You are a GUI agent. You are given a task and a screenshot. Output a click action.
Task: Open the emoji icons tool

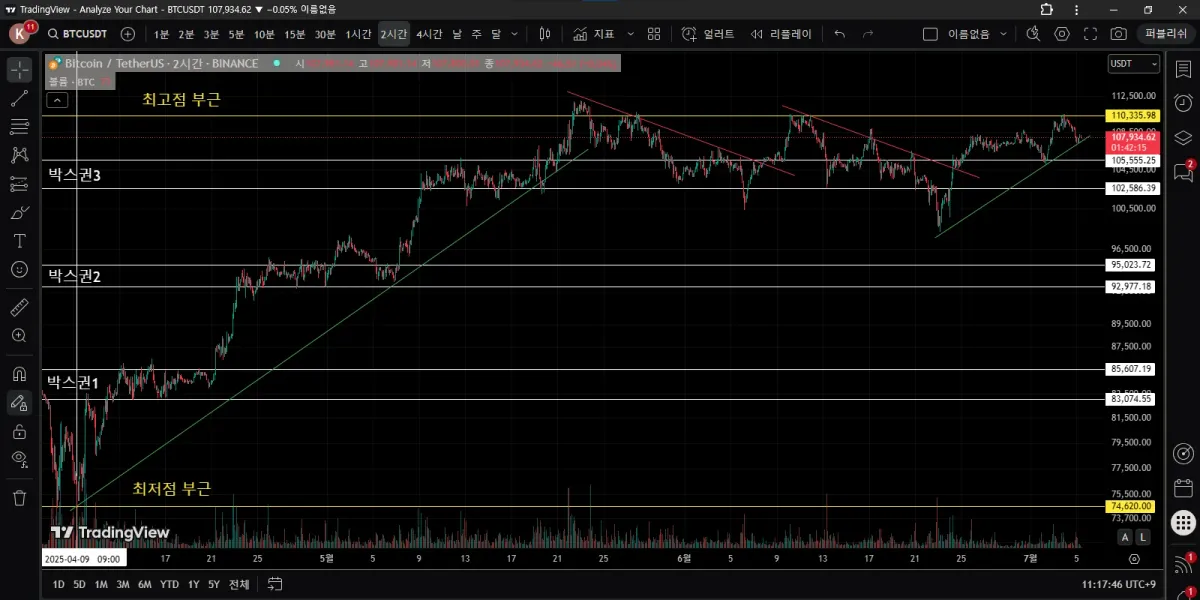click(19, 269)
